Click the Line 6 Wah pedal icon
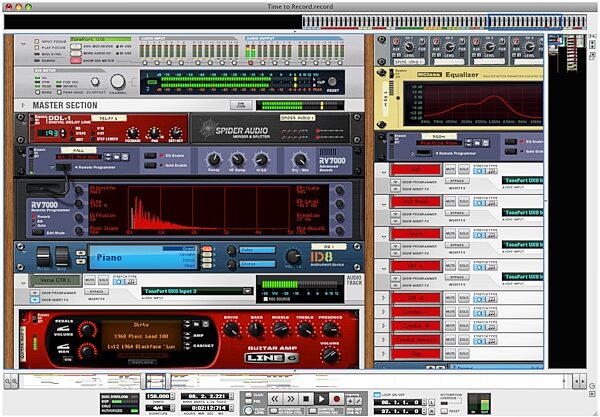This screenshot has height=417, width=600. [63, 348]
